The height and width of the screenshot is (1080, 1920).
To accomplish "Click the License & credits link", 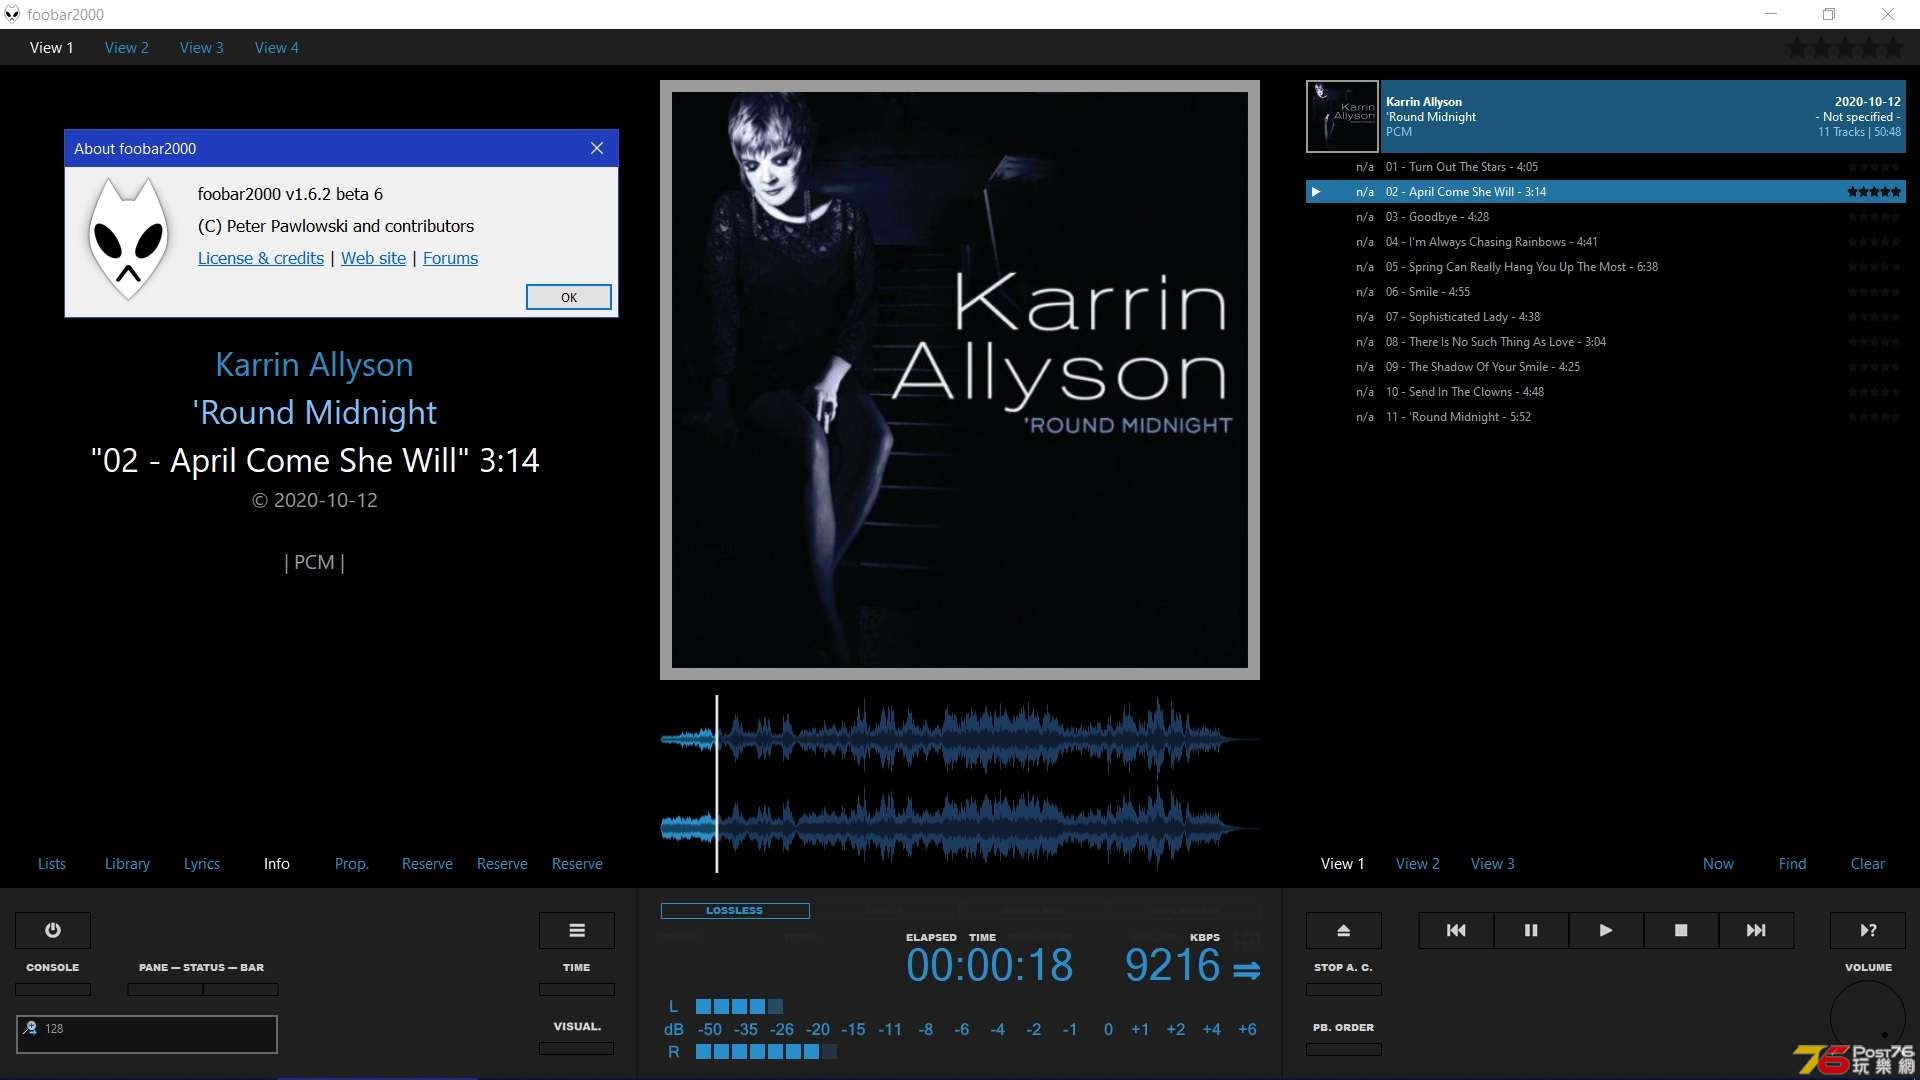I will [260, 257].
